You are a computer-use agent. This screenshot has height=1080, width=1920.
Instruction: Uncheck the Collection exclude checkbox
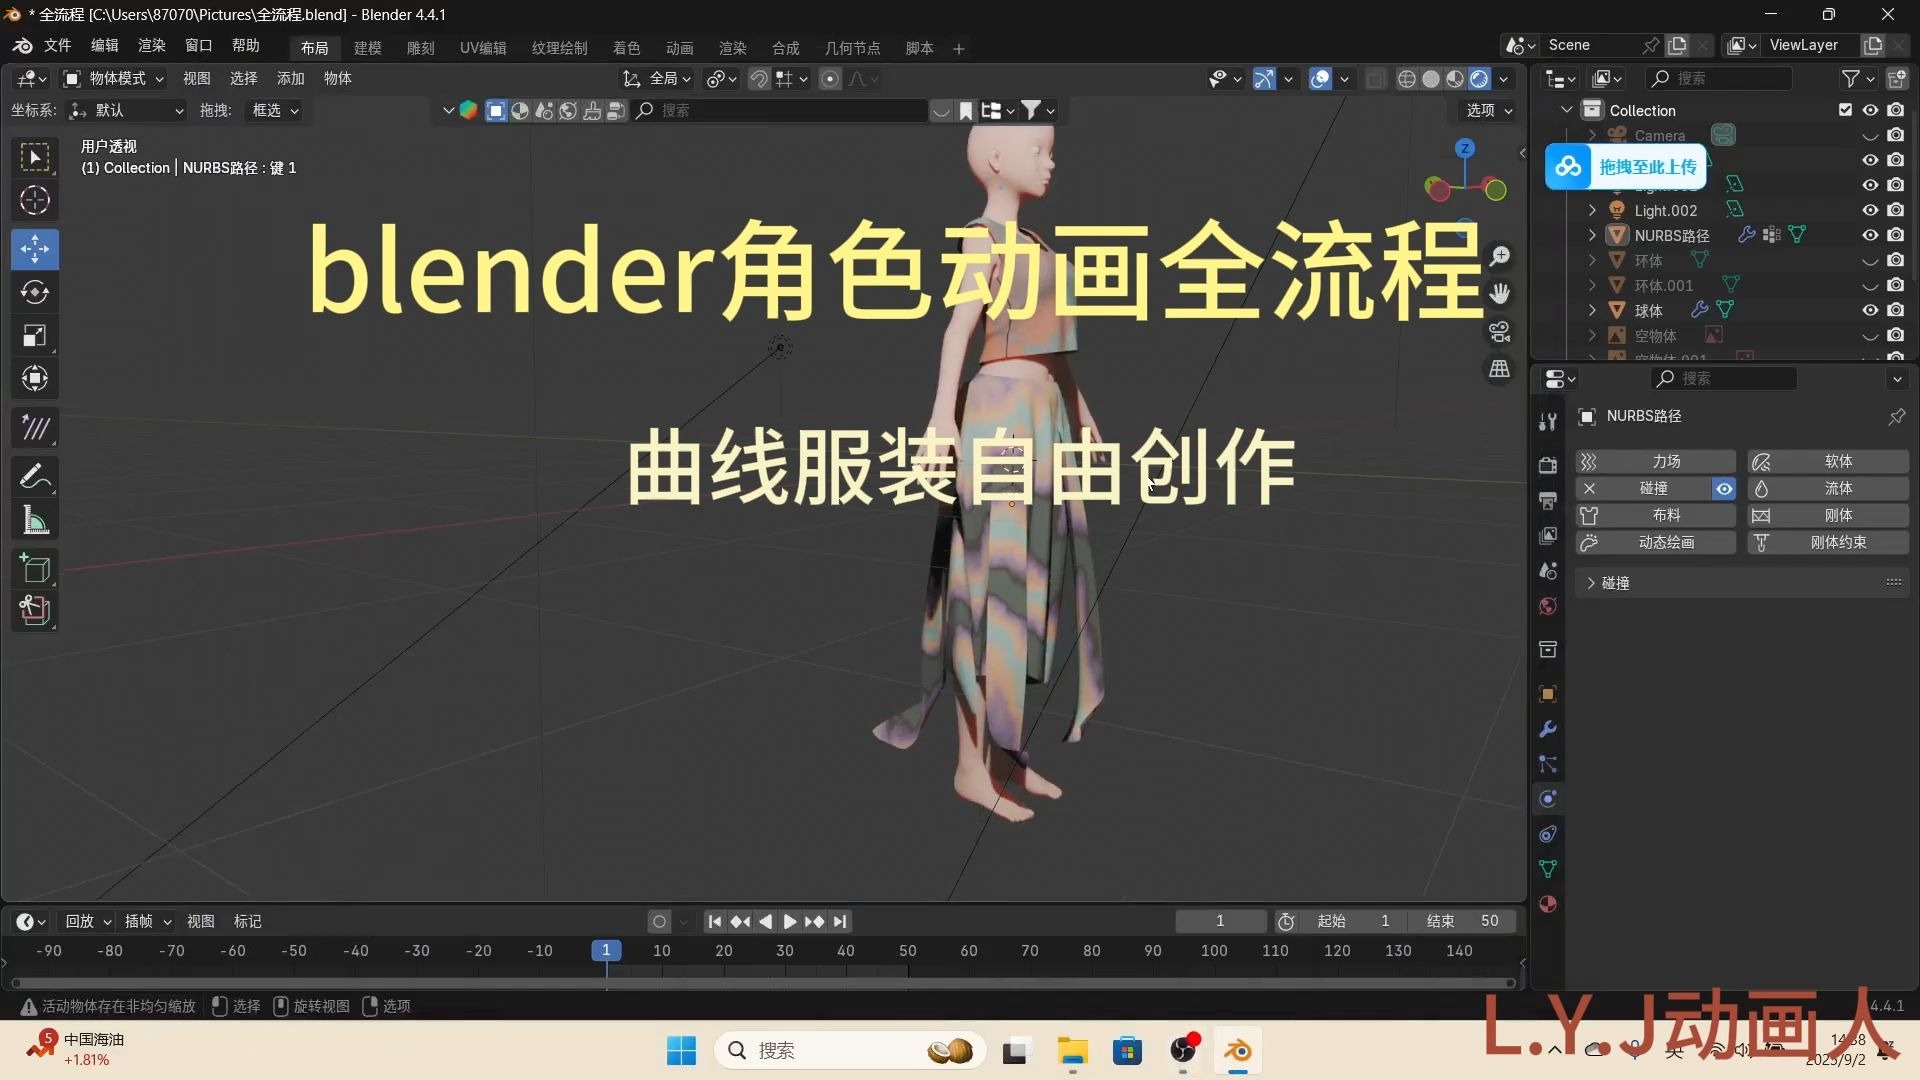click(x=1845, y=110)
